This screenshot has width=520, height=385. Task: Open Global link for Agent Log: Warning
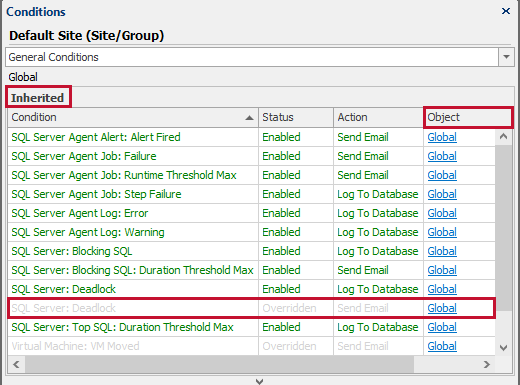[442, 232]
